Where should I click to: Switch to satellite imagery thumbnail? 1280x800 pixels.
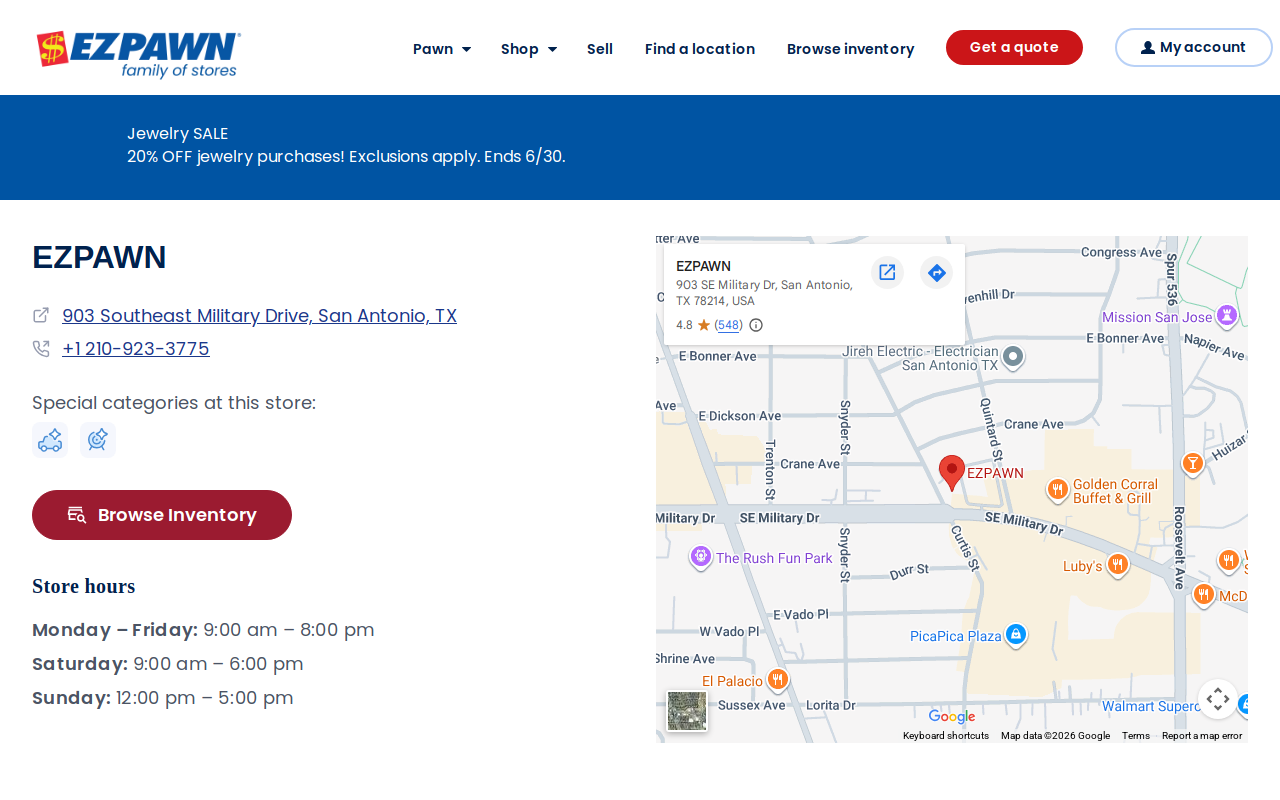click(687, 711)
